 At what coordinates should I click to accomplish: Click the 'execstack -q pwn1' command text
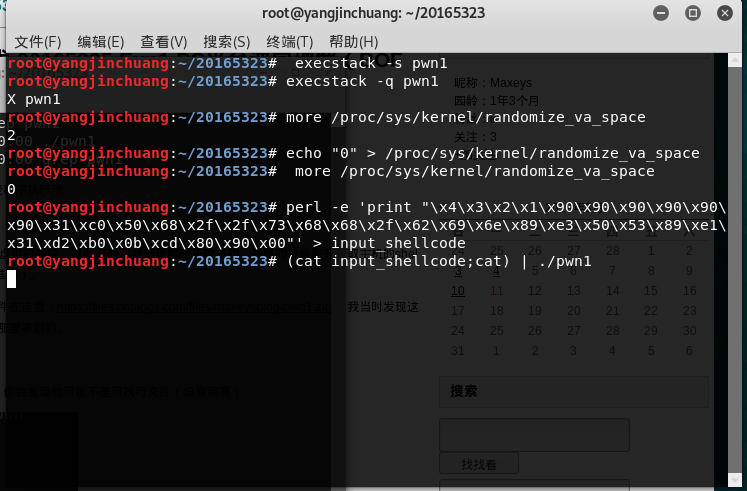(362, 81)
